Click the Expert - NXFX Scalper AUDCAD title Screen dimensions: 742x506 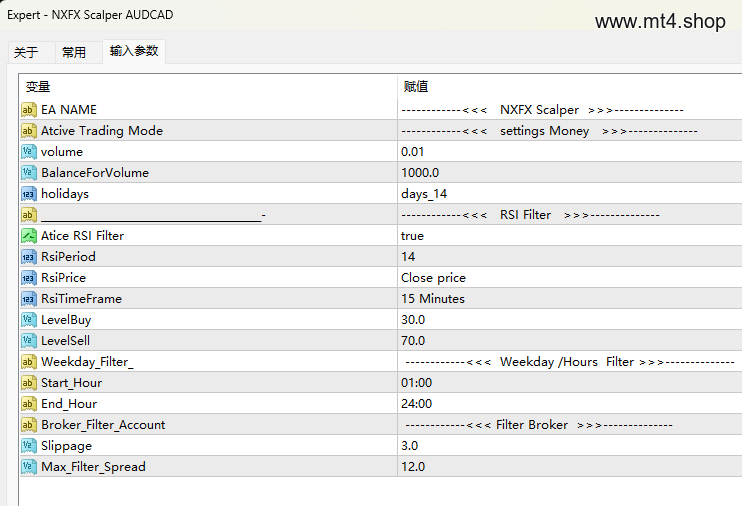(90, 15)
